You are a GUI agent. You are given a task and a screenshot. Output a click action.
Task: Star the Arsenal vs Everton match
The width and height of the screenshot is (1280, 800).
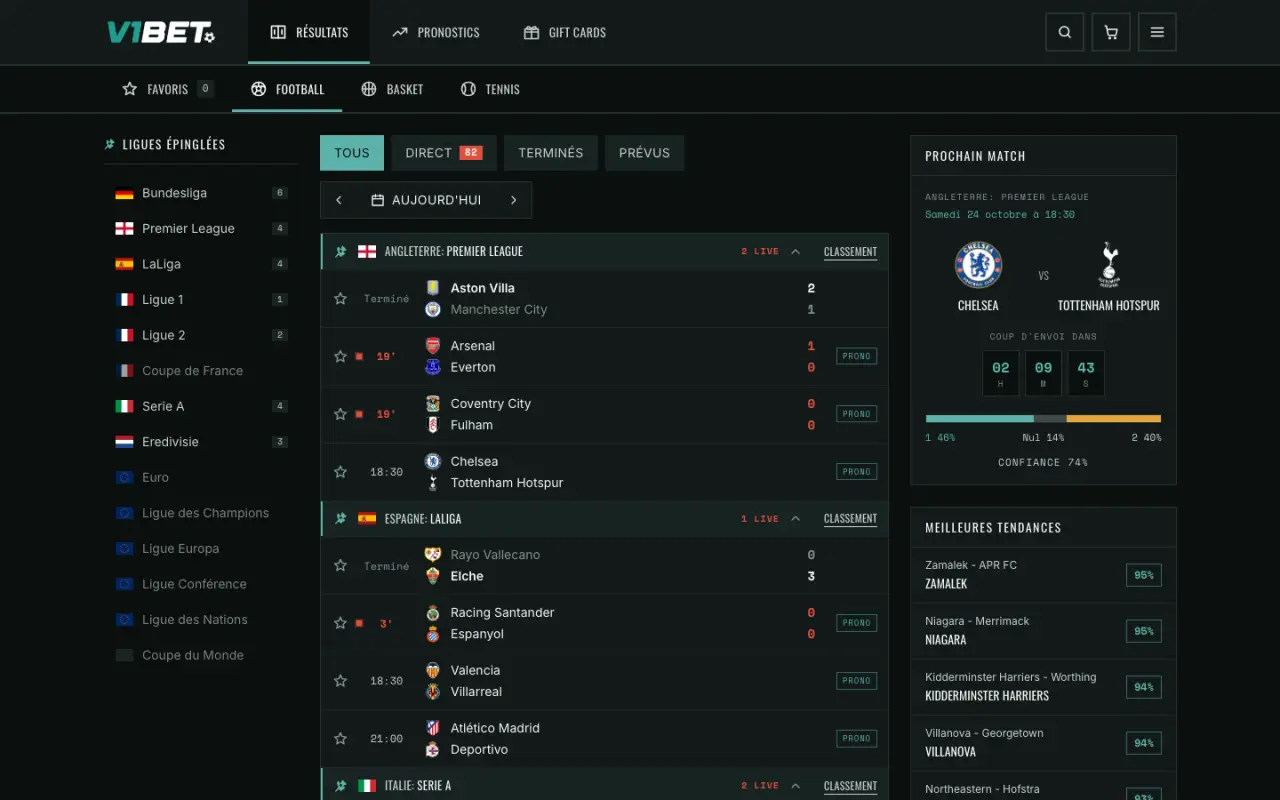(340, 356)
